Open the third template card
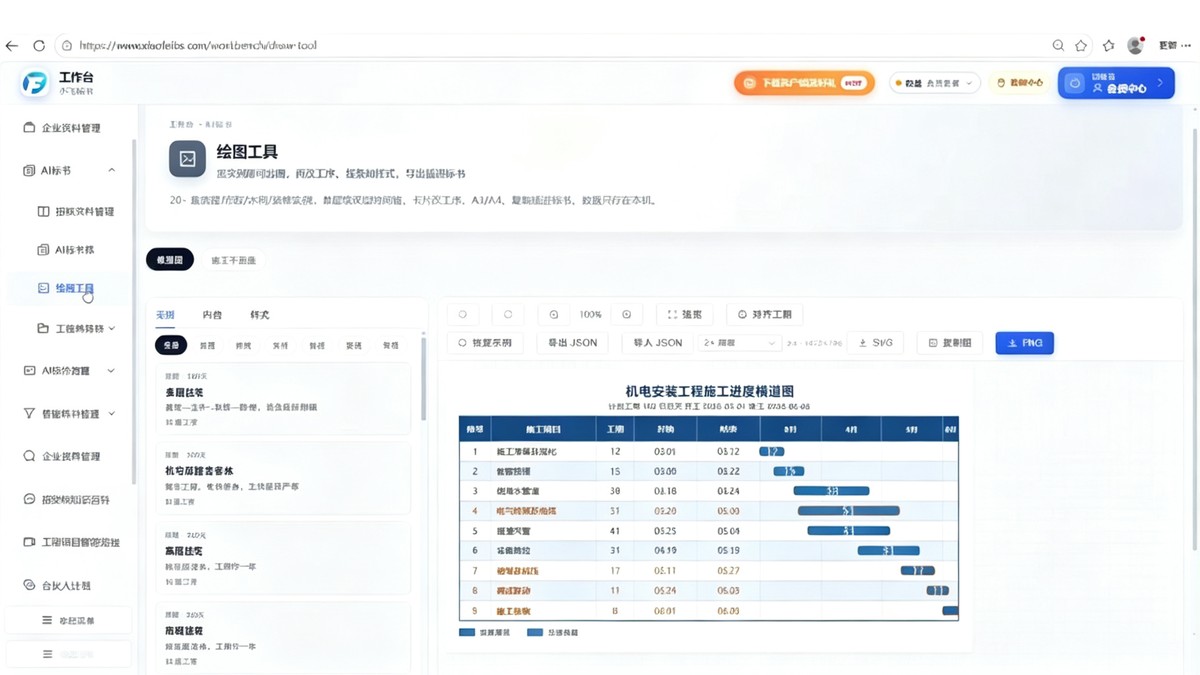This screenshot has height=675, width=1200. pos(283,557)
